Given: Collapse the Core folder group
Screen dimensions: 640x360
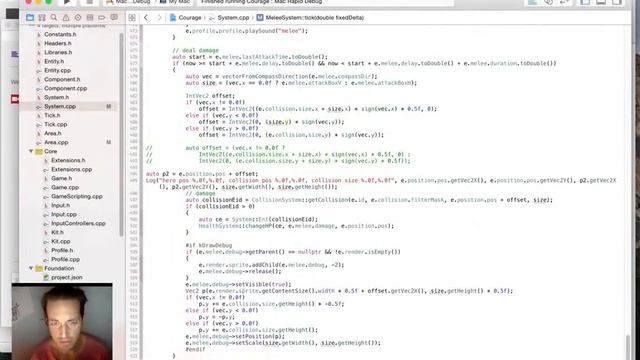Looking at the screenshot, I should 31,151.
